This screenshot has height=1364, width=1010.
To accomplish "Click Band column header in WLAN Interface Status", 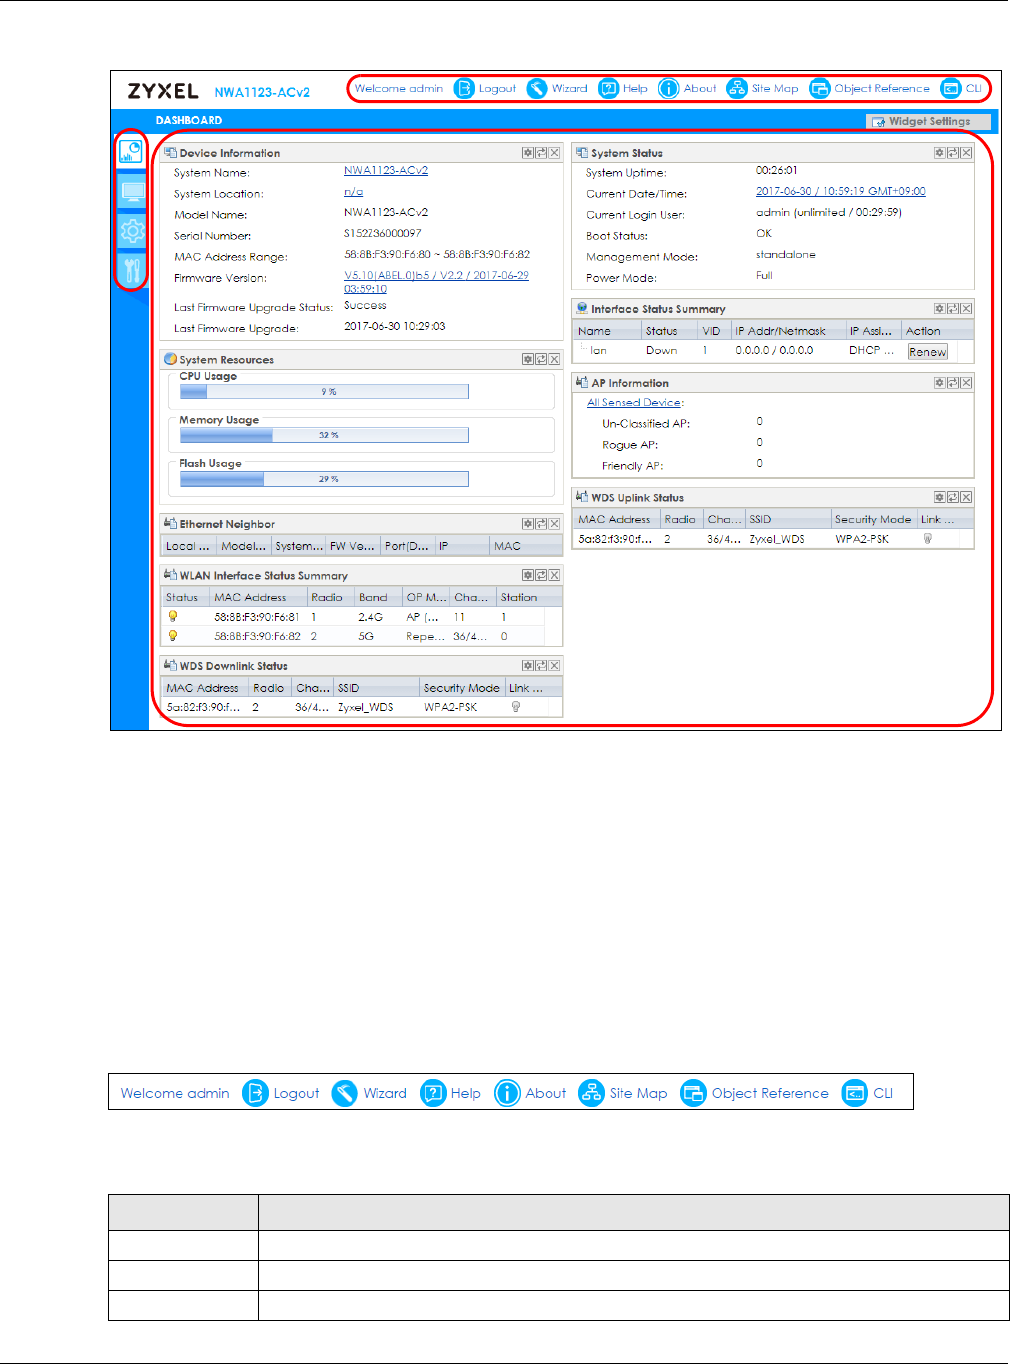I will [x=378, y=597].
